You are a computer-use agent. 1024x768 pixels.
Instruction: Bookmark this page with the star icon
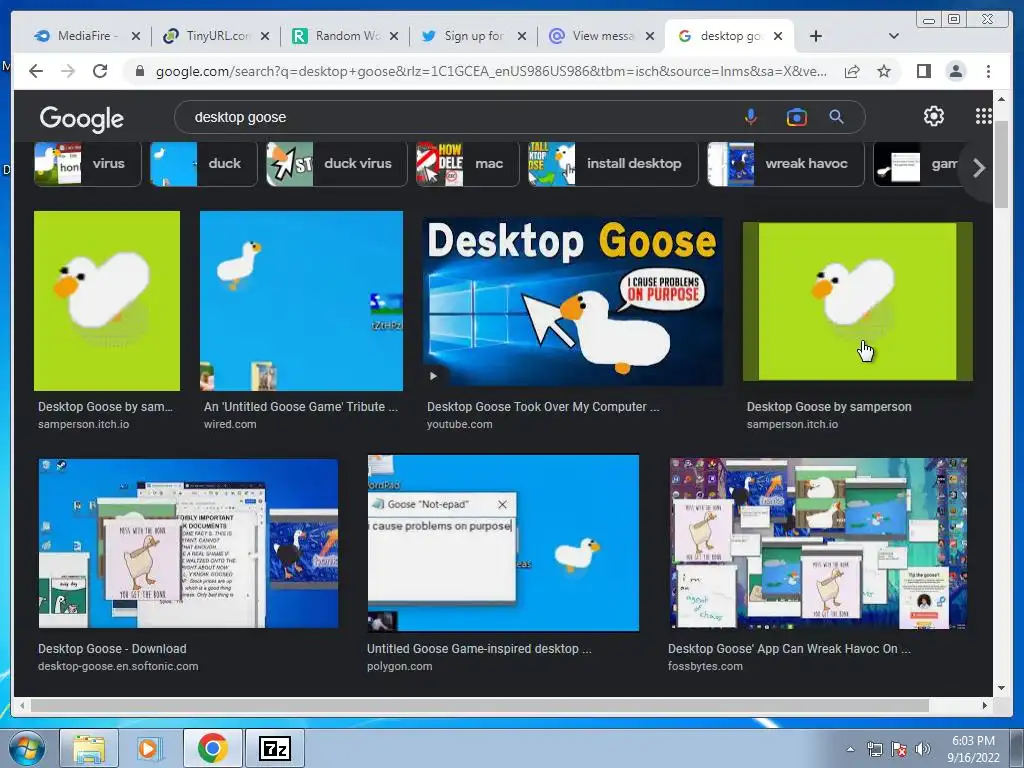884,71
